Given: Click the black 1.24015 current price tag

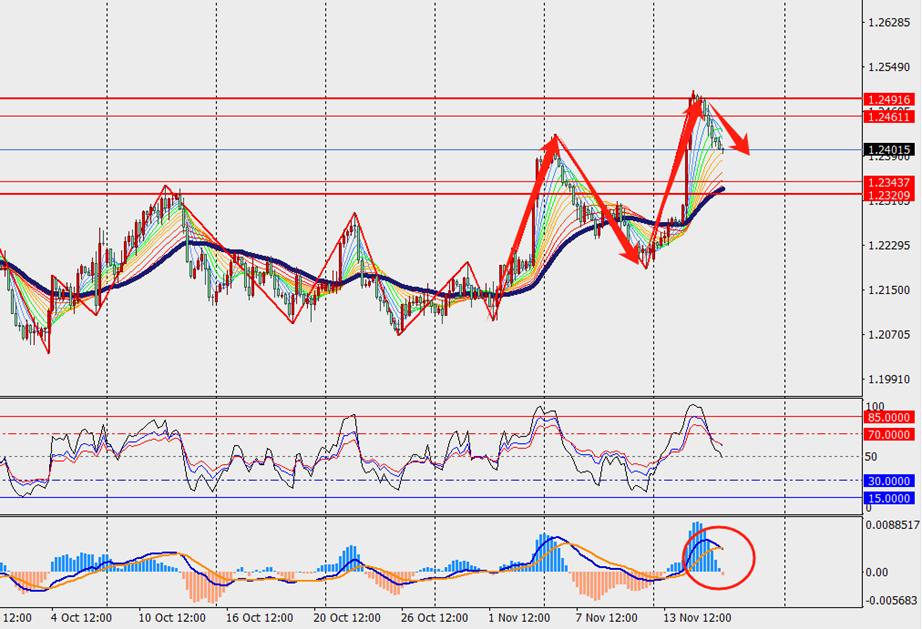Looking at the screenshot, I should (889, 150).
